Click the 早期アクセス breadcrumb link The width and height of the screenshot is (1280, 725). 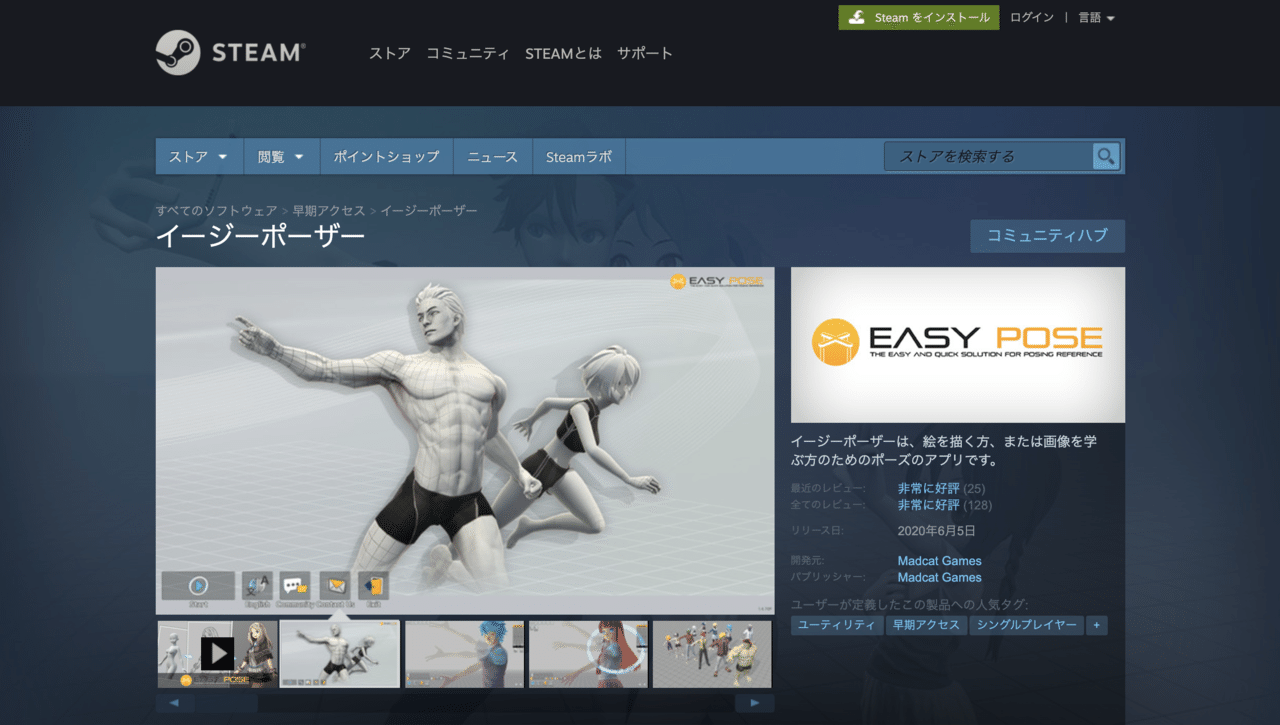point(329,211)
